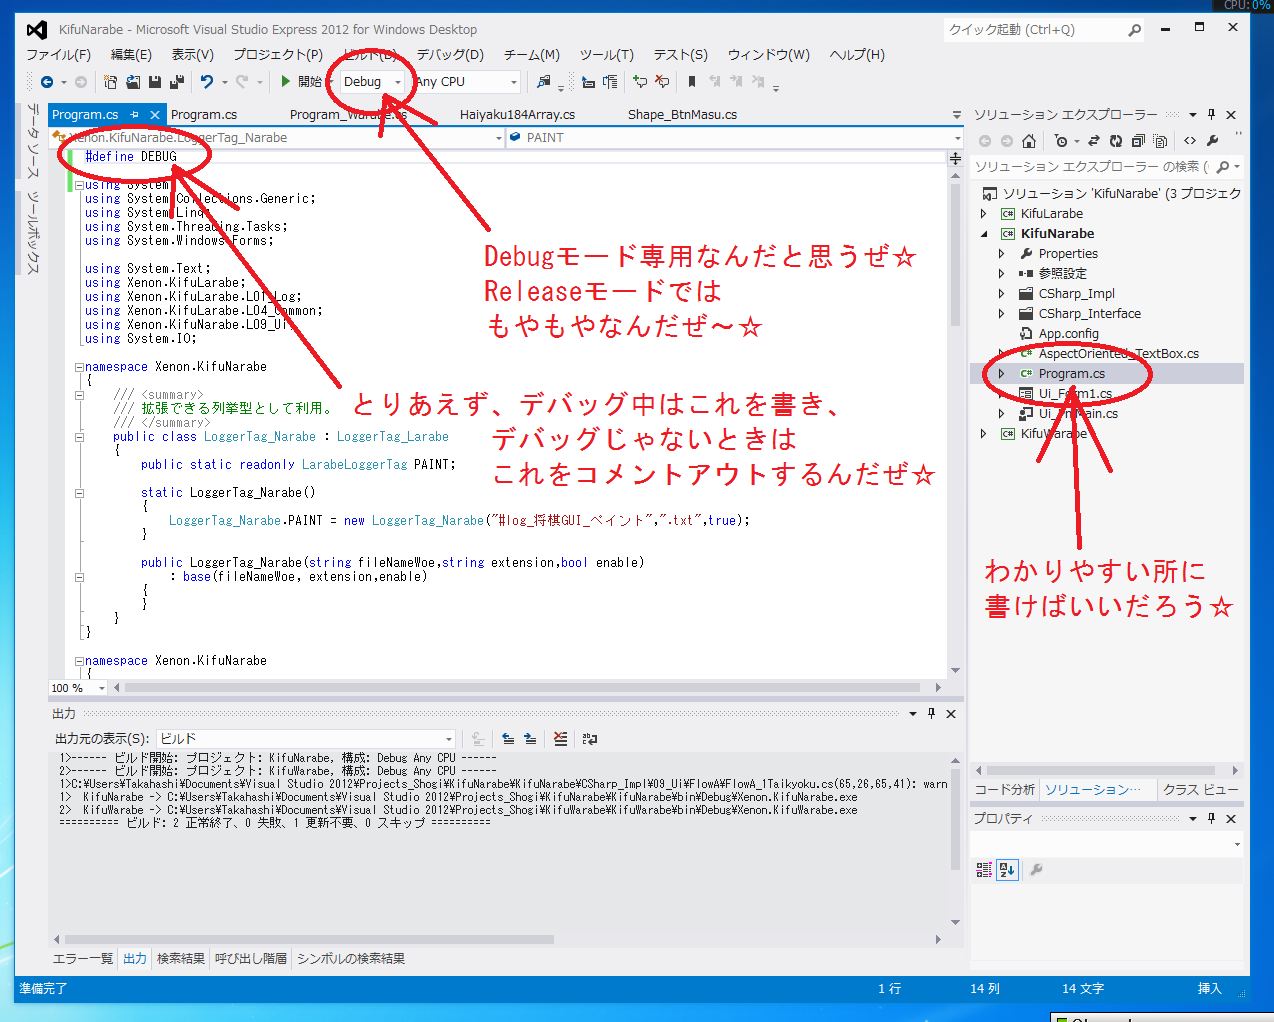Screen dimensions: 1274x1022
Task: Close the active Program.cs tab
Action: tap(155, 115)
